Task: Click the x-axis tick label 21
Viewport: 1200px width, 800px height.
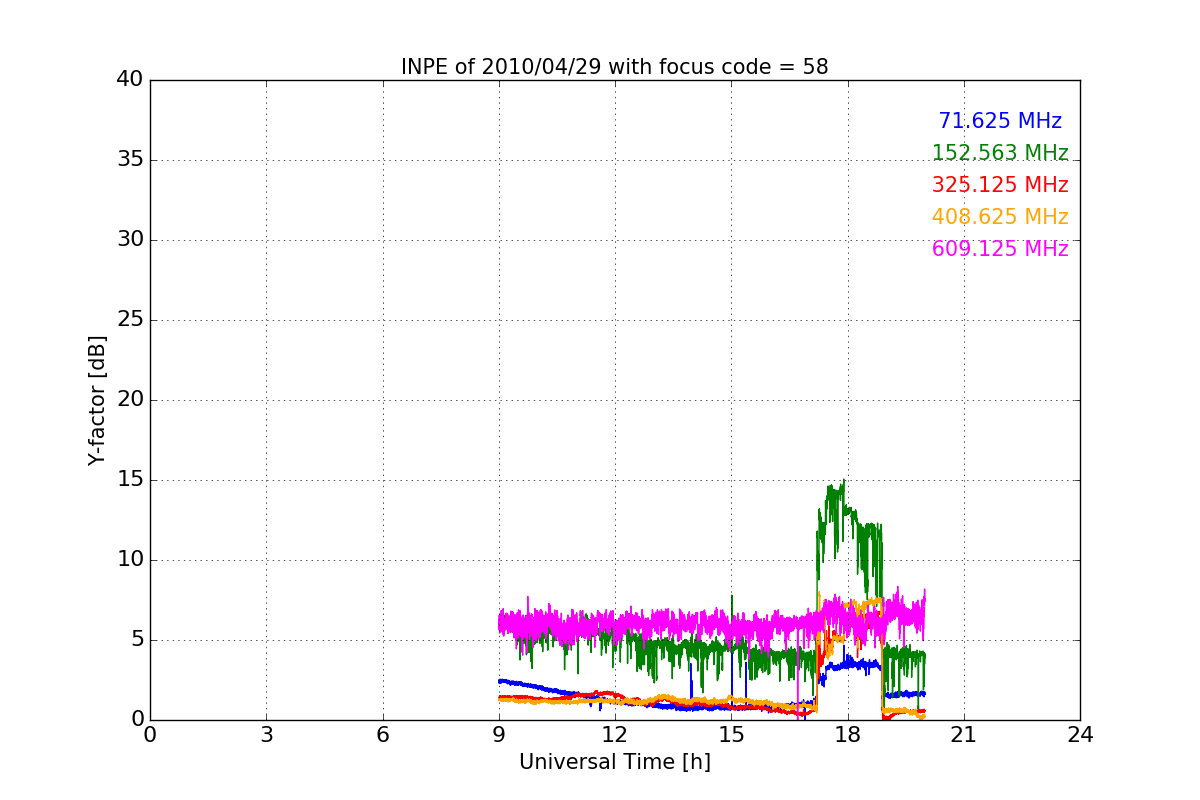Action: pyautogui.click(x=964, y=735)
